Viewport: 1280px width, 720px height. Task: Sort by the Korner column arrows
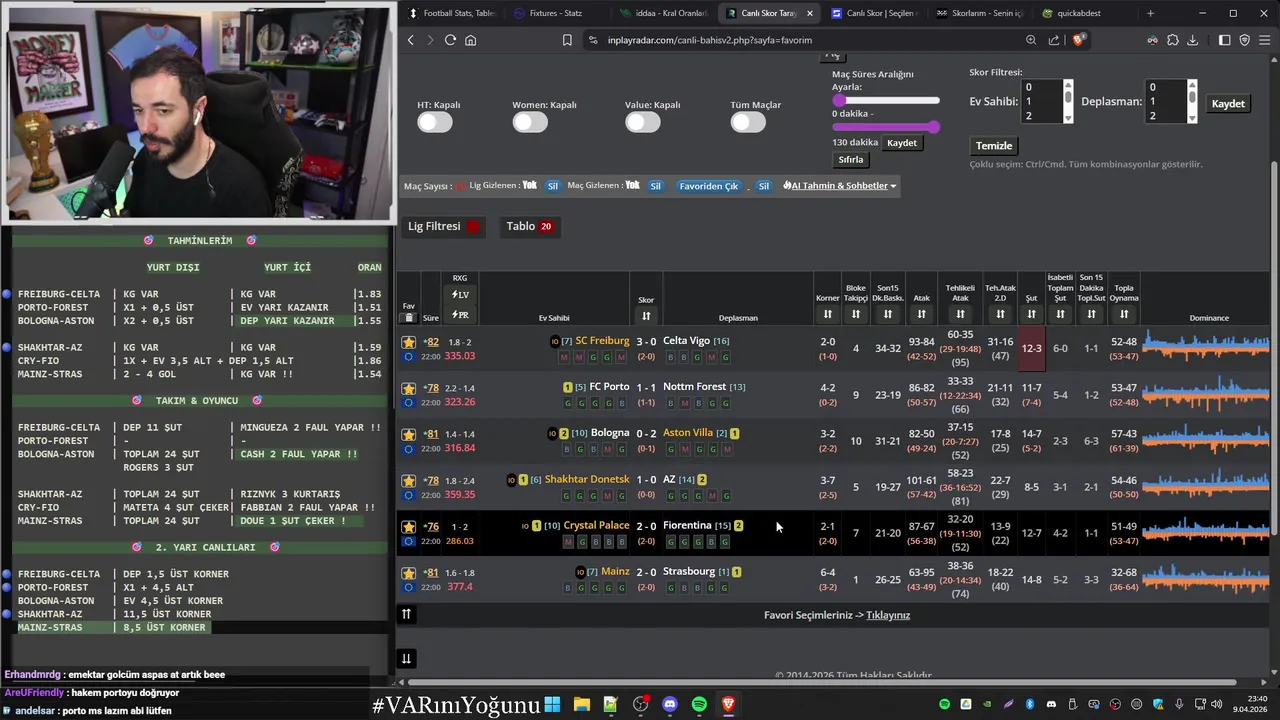(827, 314)
